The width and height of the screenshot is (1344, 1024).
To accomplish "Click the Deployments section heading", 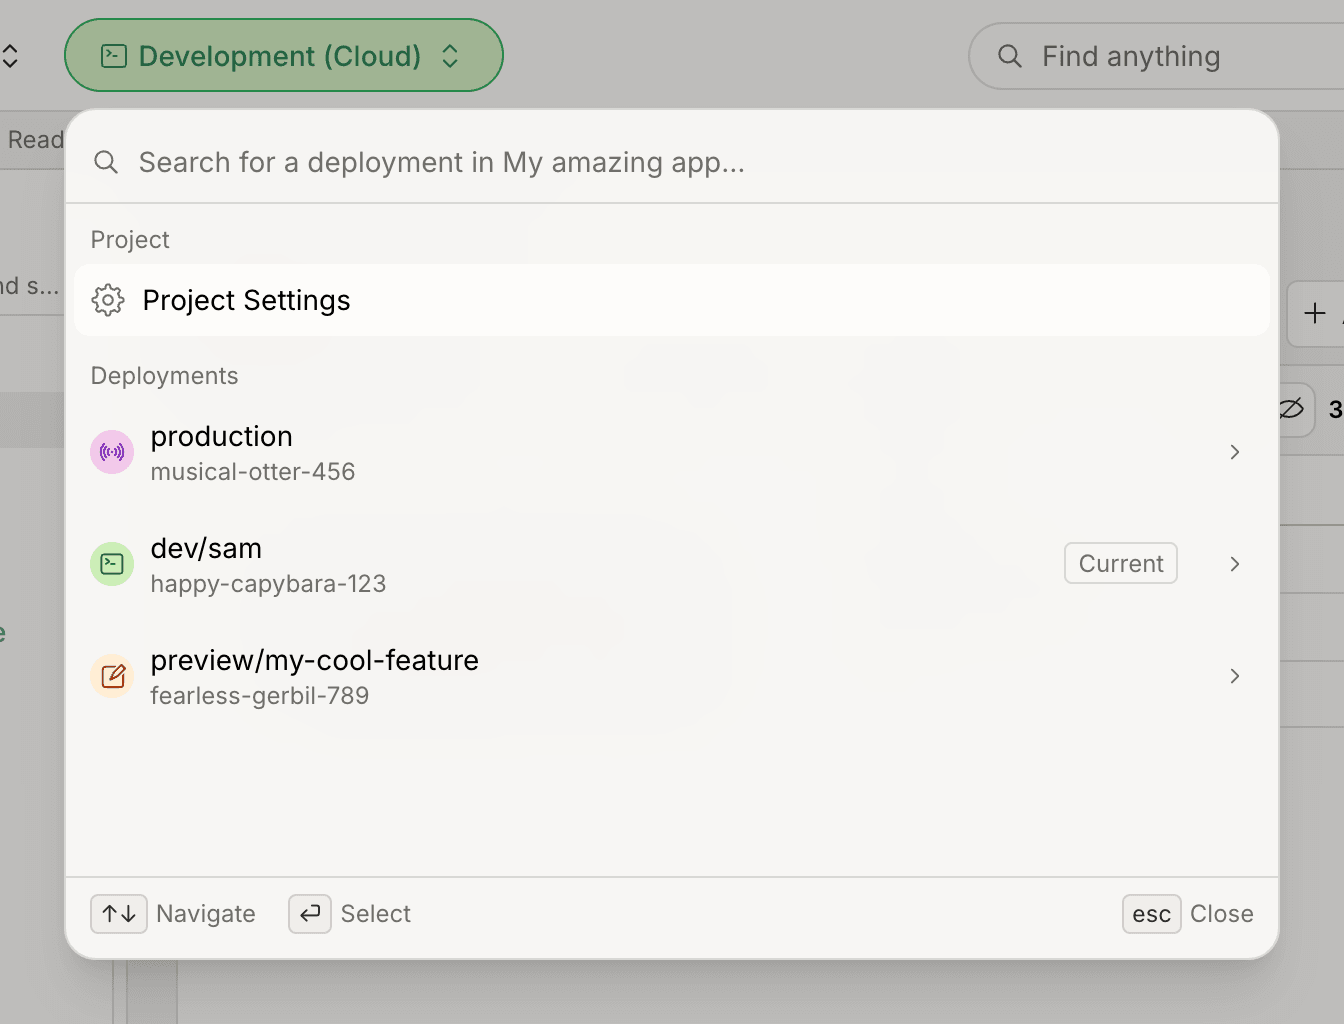I will tap(165, 376).
